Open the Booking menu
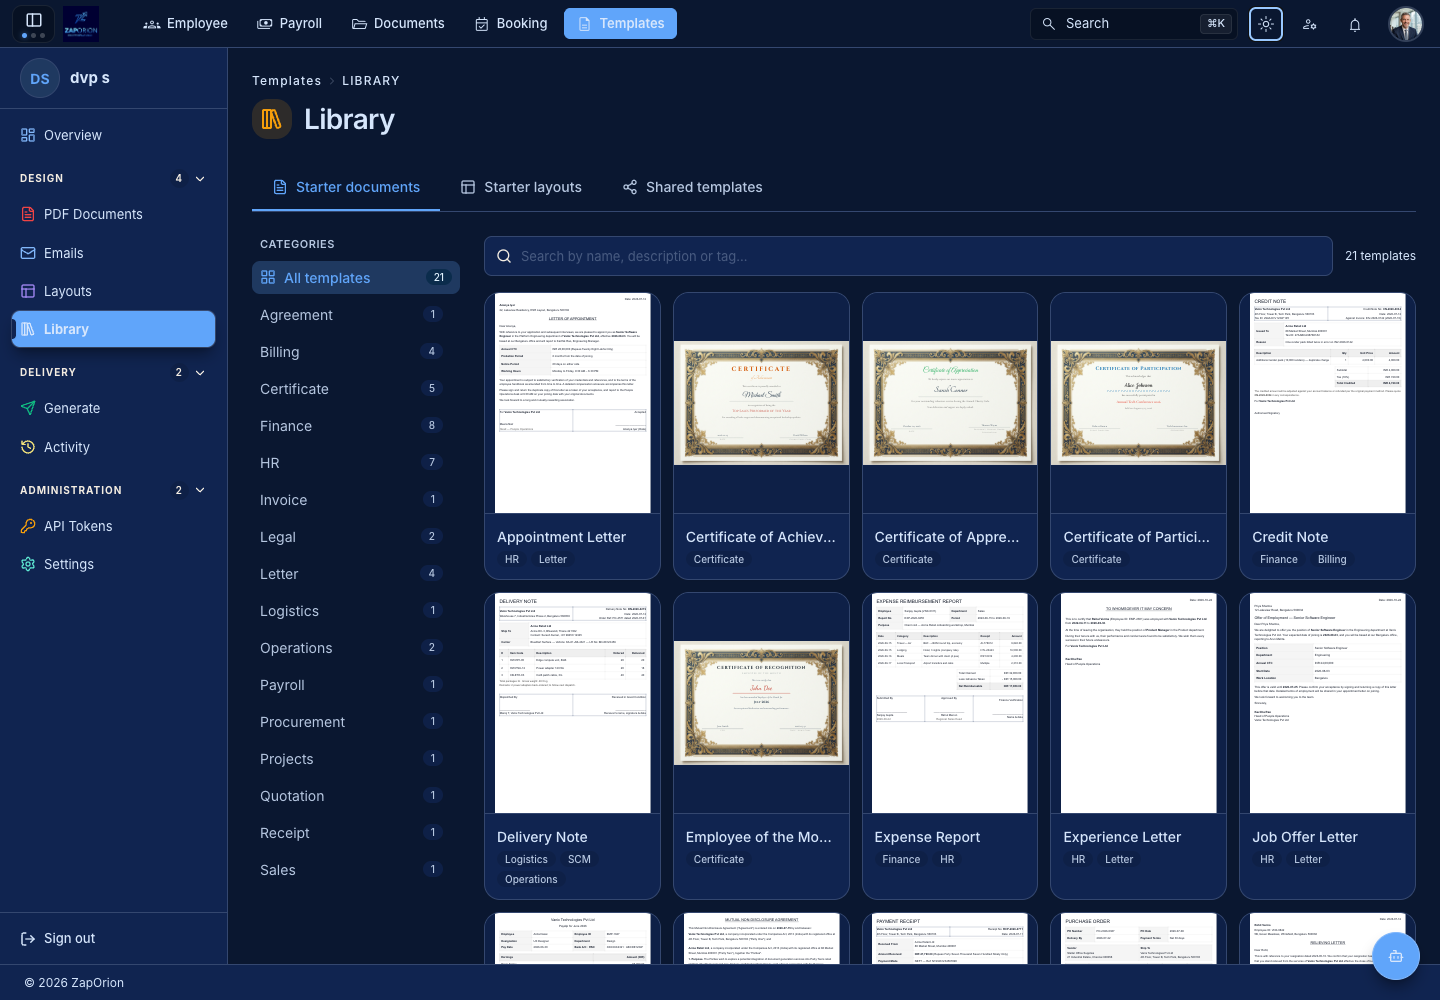This screenshot has height=1000, width=1440. [x=511, y=23]
